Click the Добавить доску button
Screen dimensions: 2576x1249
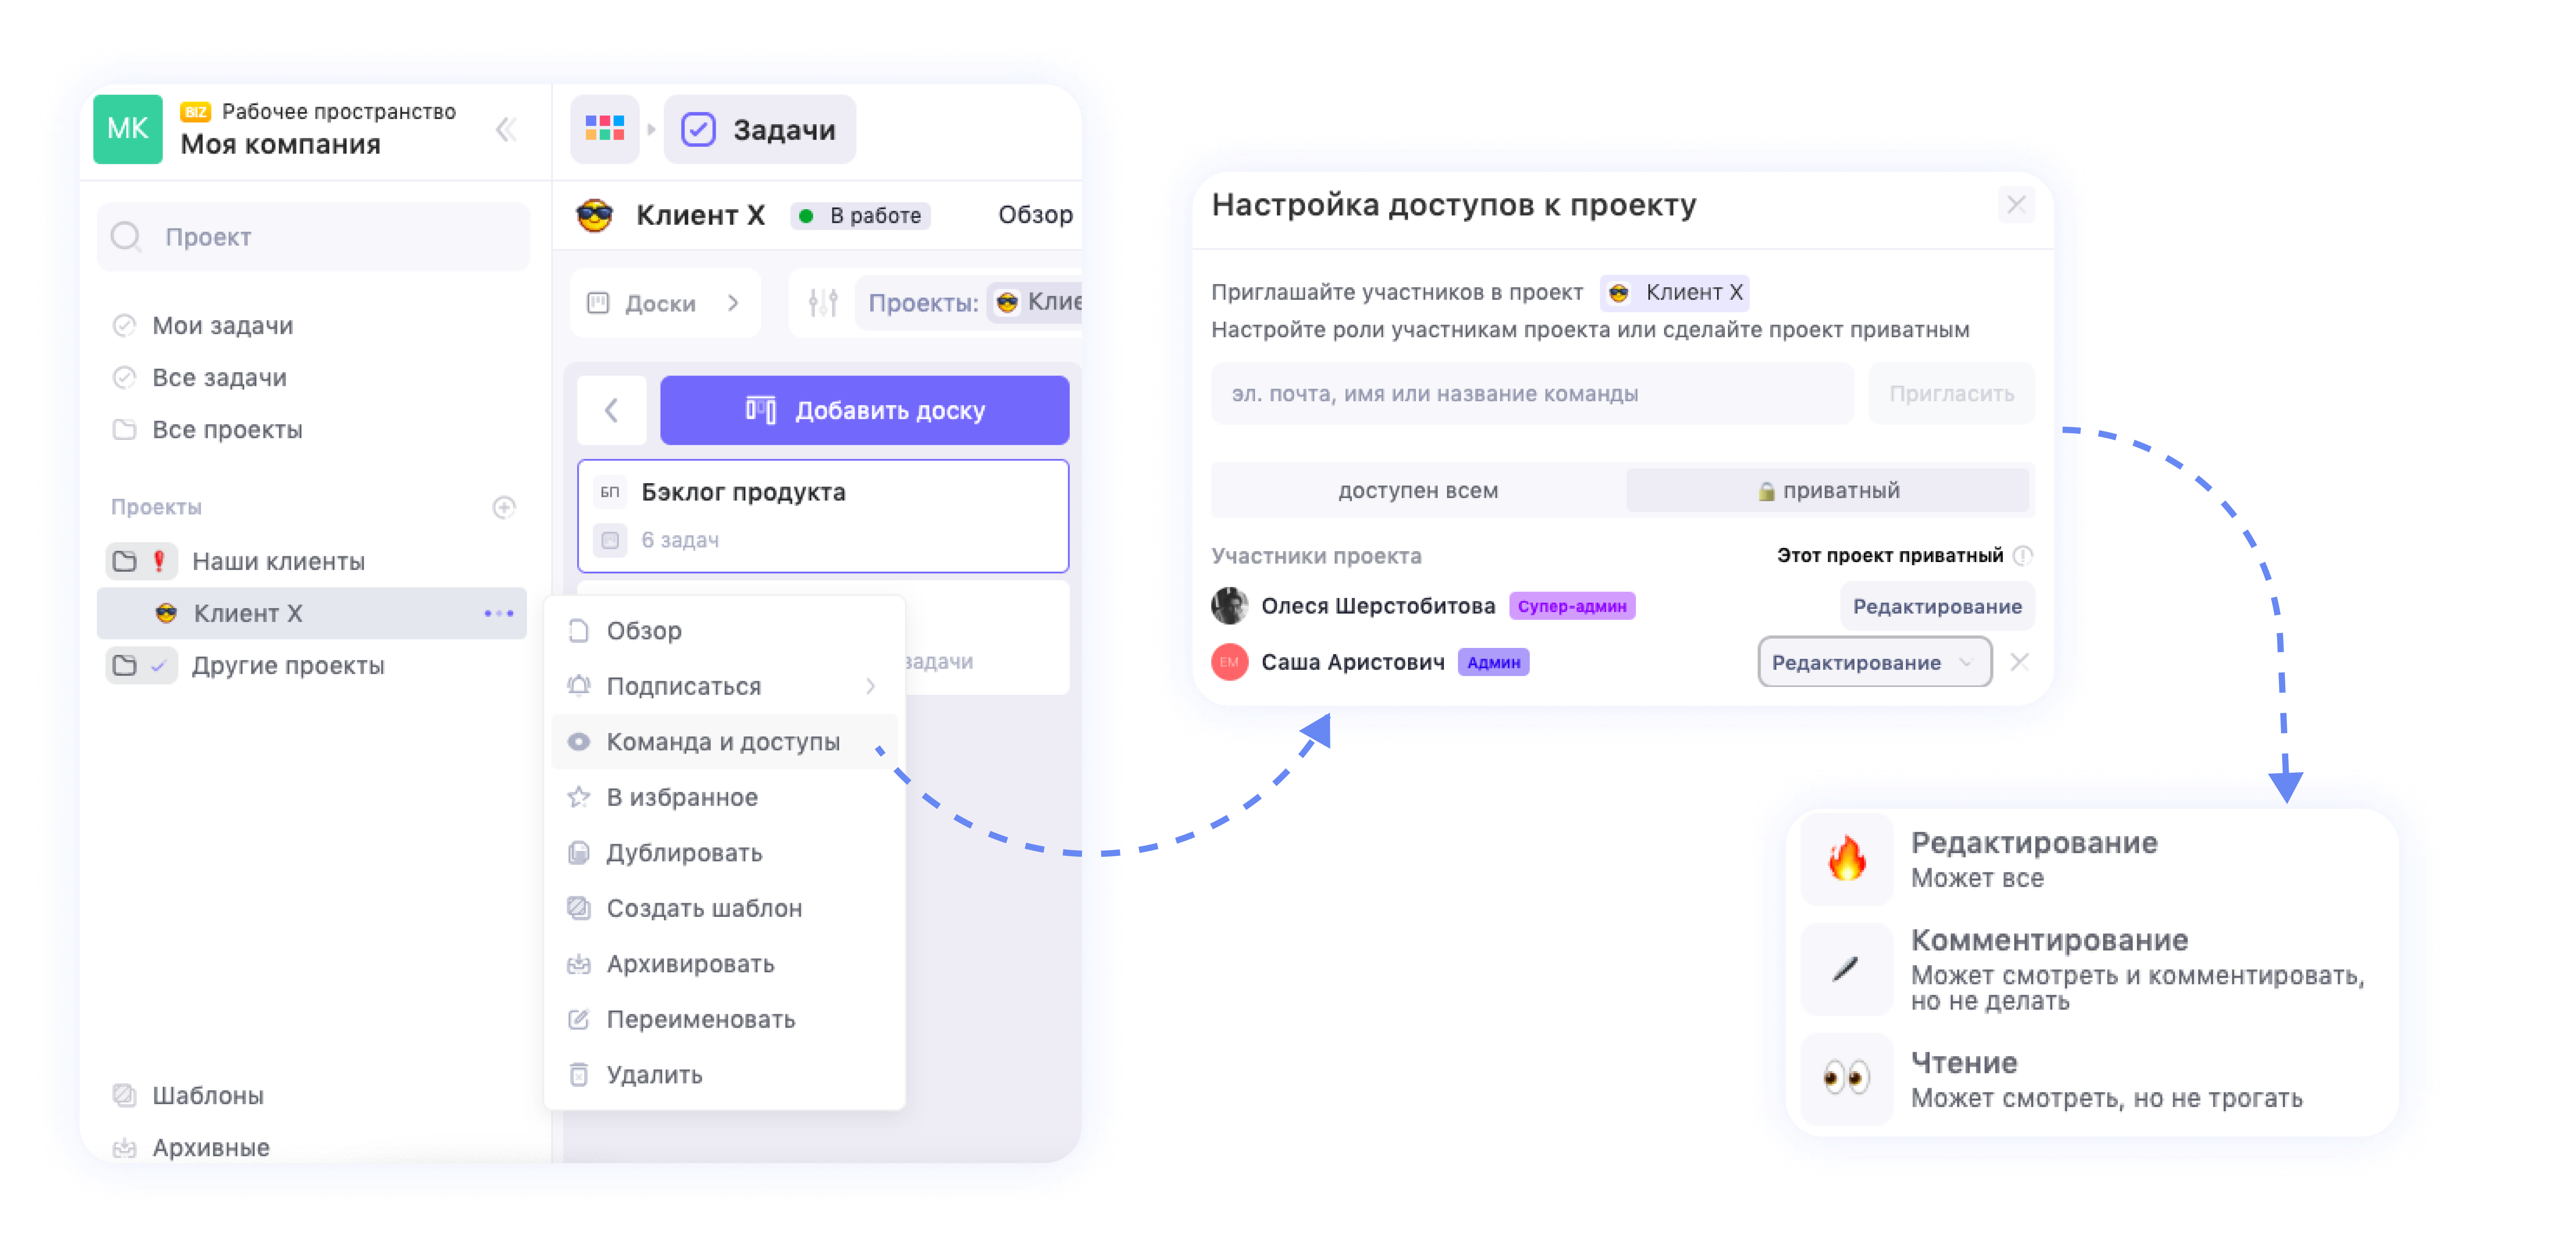[864, 410]
